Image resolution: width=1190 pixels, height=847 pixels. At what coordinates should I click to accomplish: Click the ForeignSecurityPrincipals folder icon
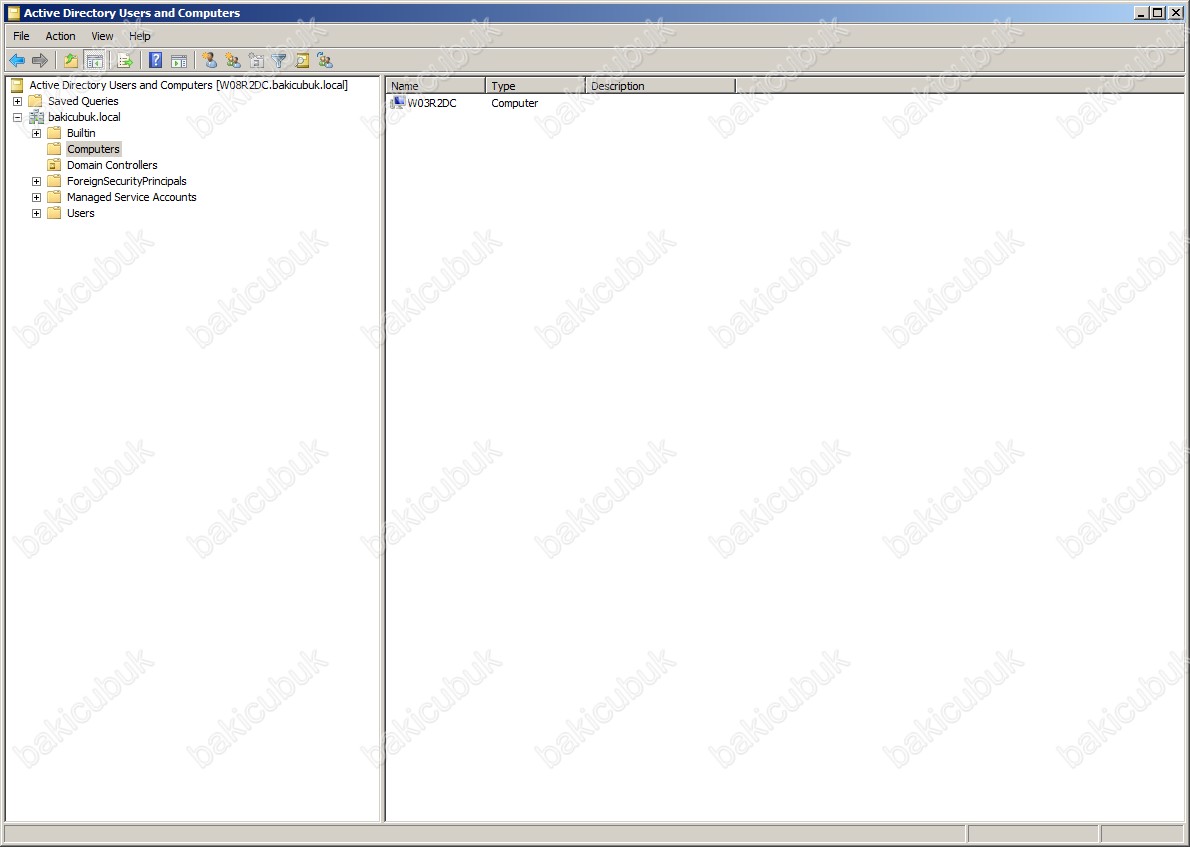pyautogui.click(x=54, y=181)
